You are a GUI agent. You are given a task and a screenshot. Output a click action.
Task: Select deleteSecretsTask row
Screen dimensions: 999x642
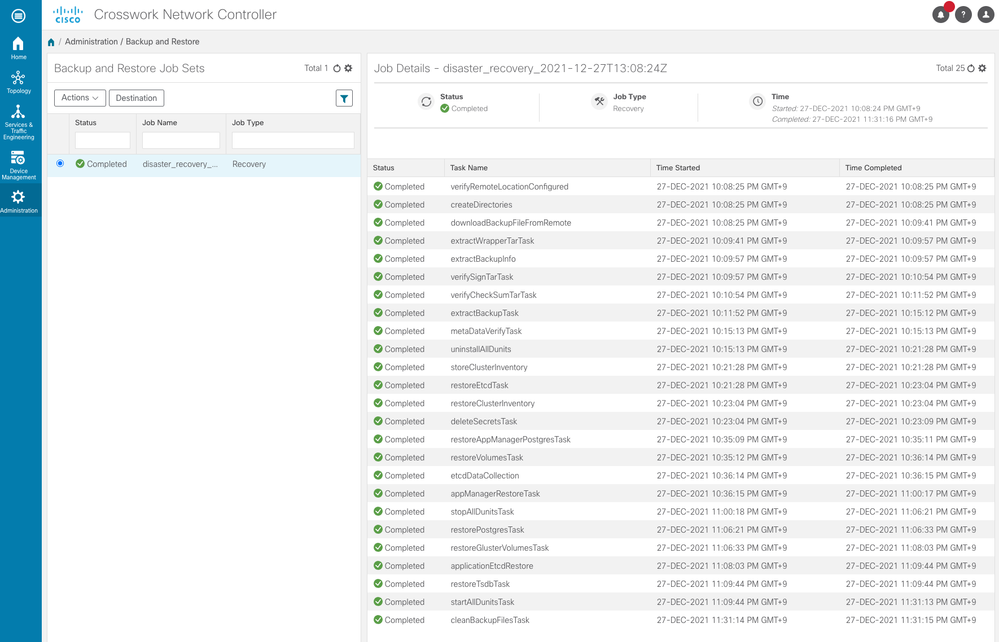coord(680,421)
